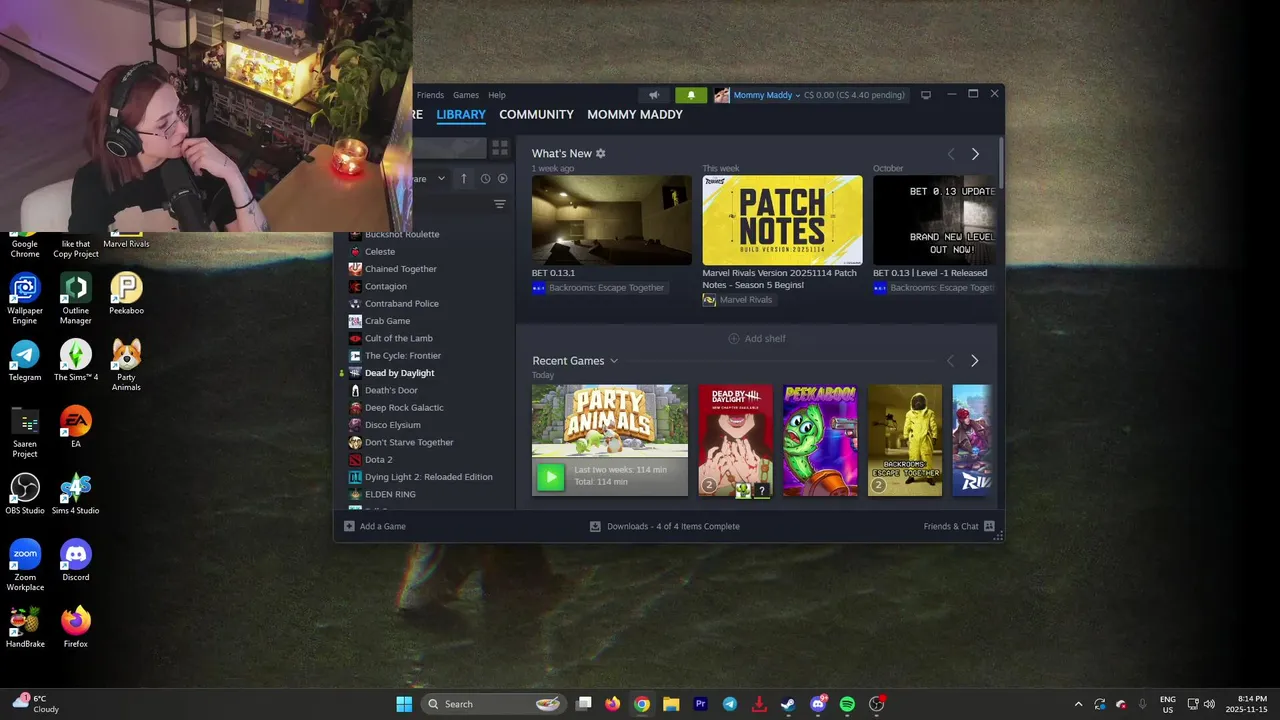The image size is (1280, 720).
Task: Select Deep Rock Galactic in list
Action: [404, 408]
